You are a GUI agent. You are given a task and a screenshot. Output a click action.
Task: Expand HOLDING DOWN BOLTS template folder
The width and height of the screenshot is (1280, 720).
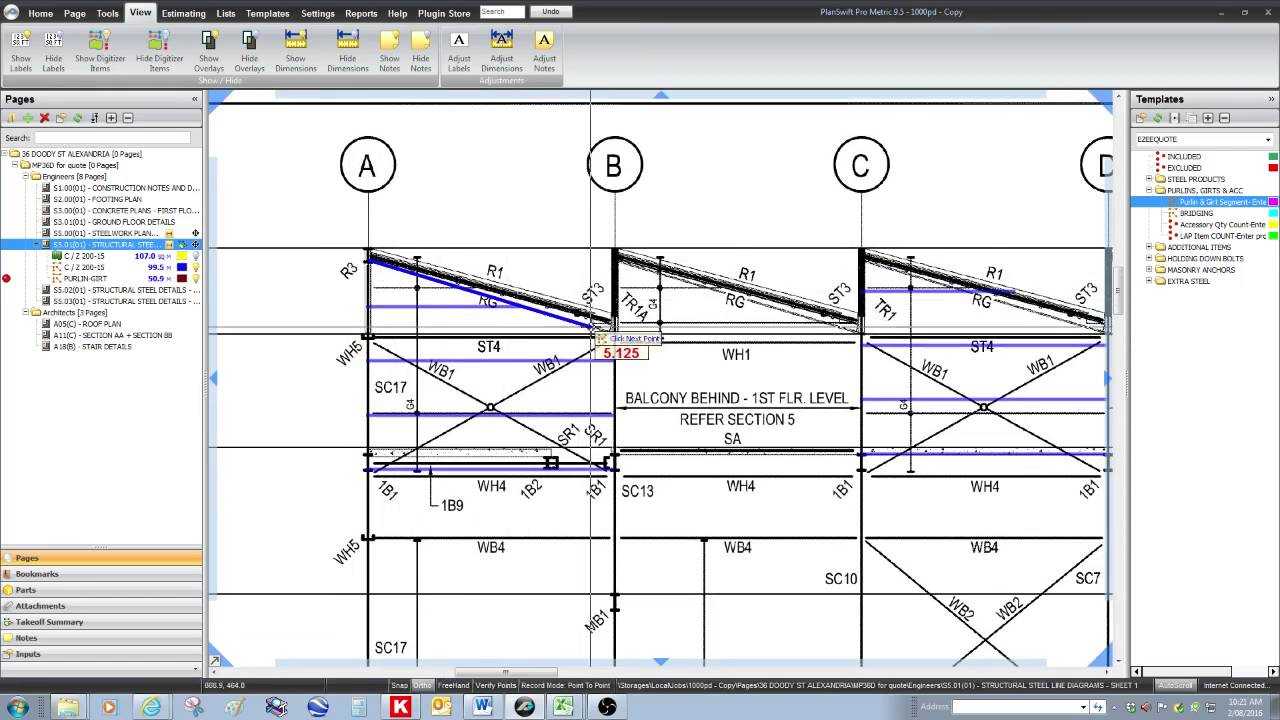tap(1149, 258)
